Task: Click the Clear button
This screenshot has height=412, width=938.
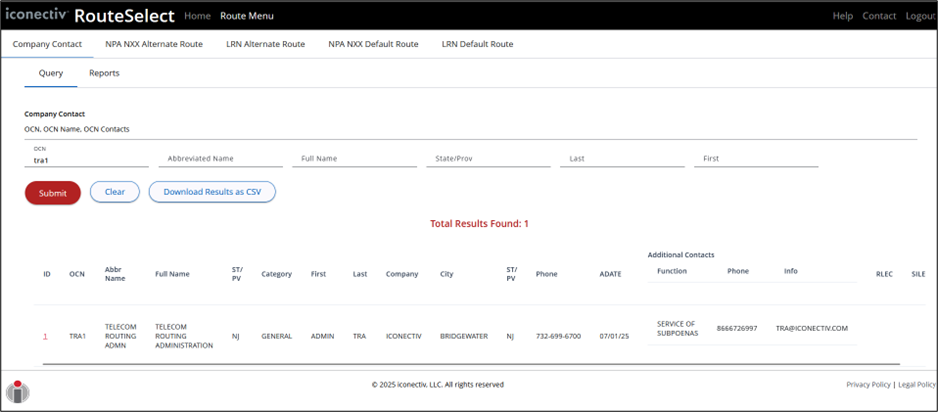Action: pyautogui.click(x=114, y=191)
